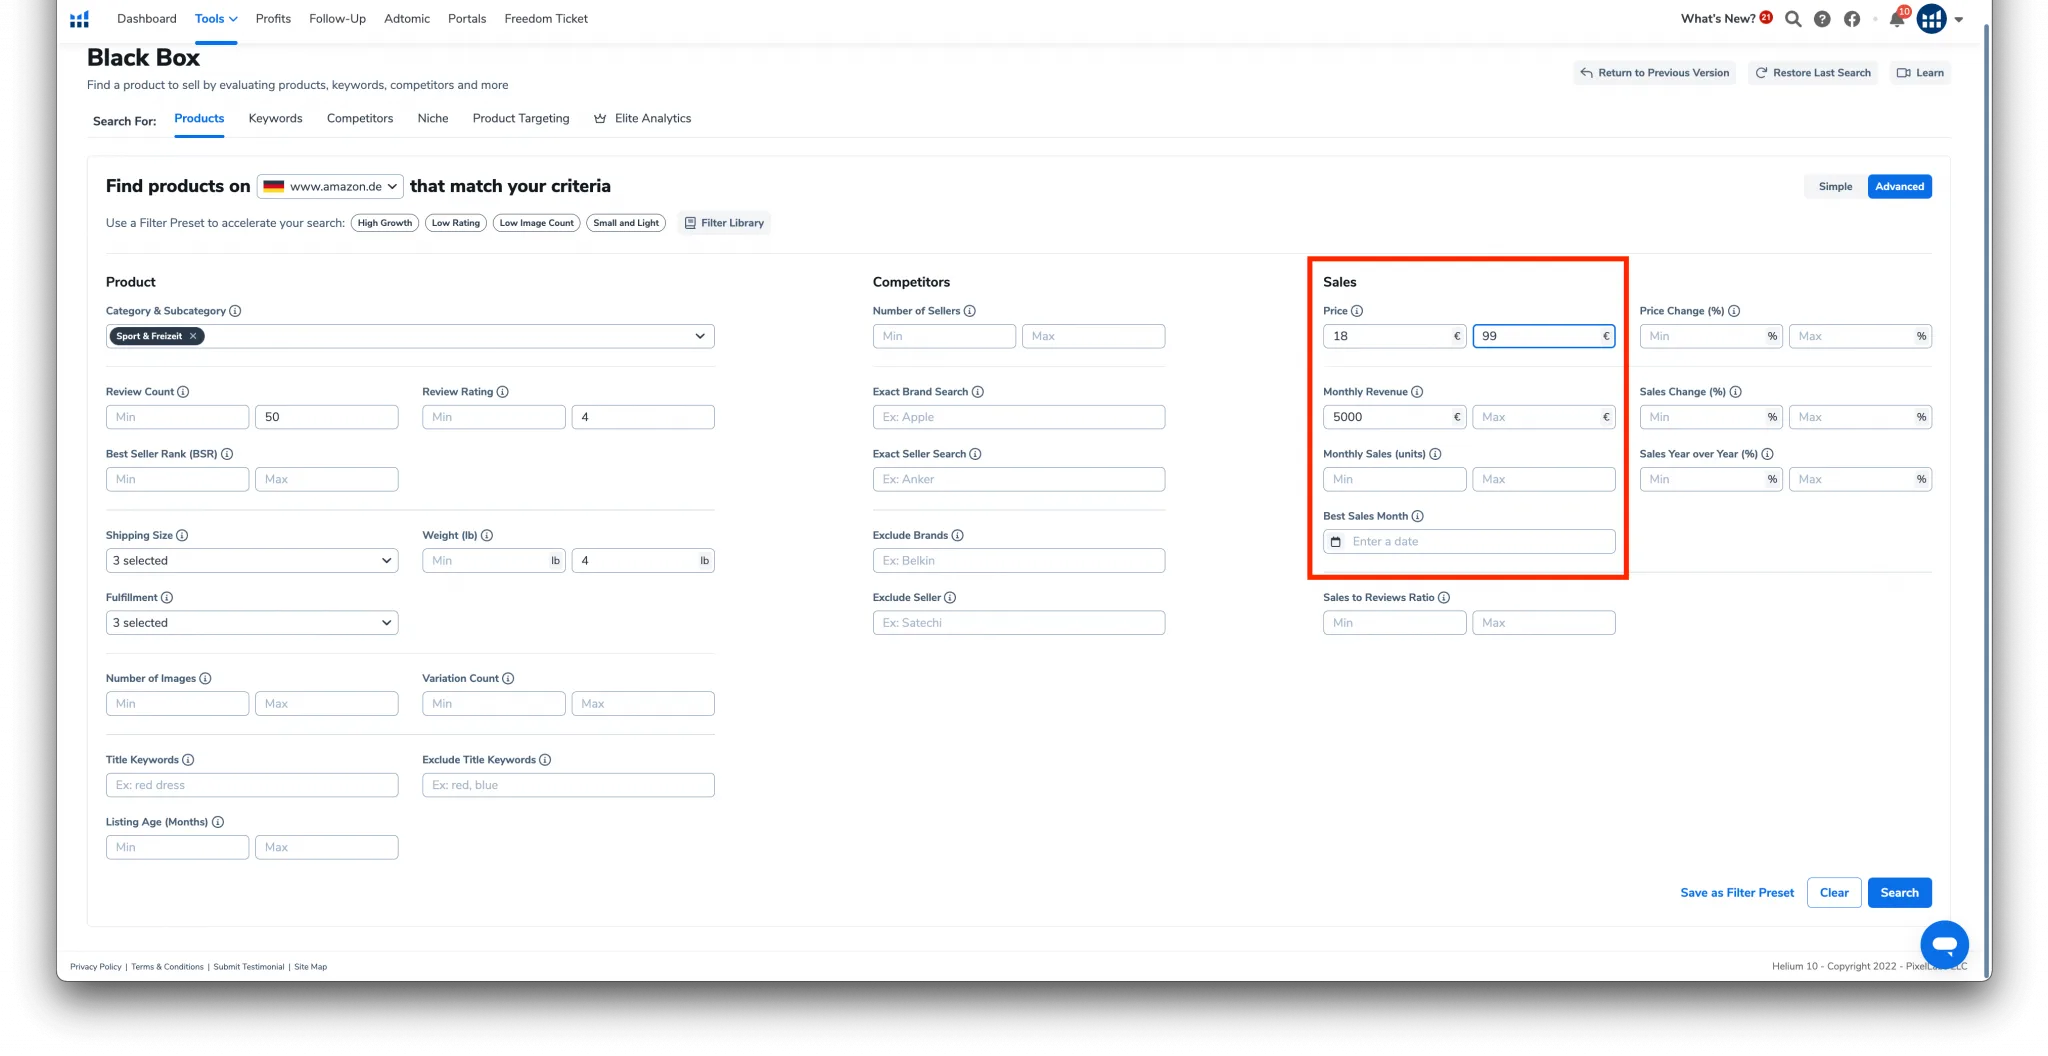Screen dimensions: 2048x1056
Task: Show info for Review Count
Action: point(183,392)
